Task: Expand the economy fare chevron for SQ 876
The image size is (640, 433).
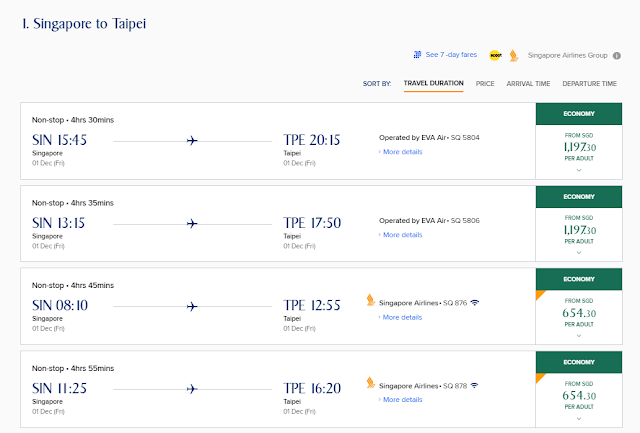Action: (579, 336)
